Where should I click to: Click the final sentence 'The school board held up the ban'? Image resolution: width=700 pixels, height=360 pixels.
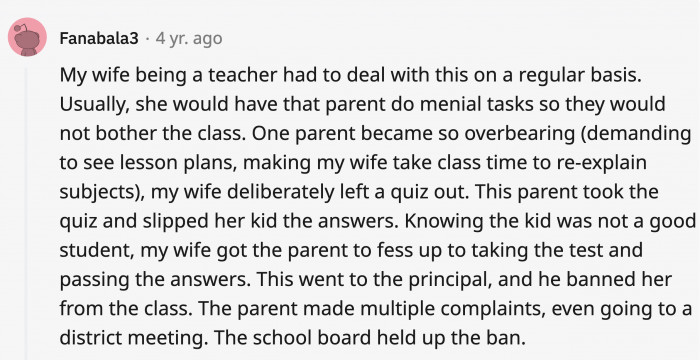(368, 338)
